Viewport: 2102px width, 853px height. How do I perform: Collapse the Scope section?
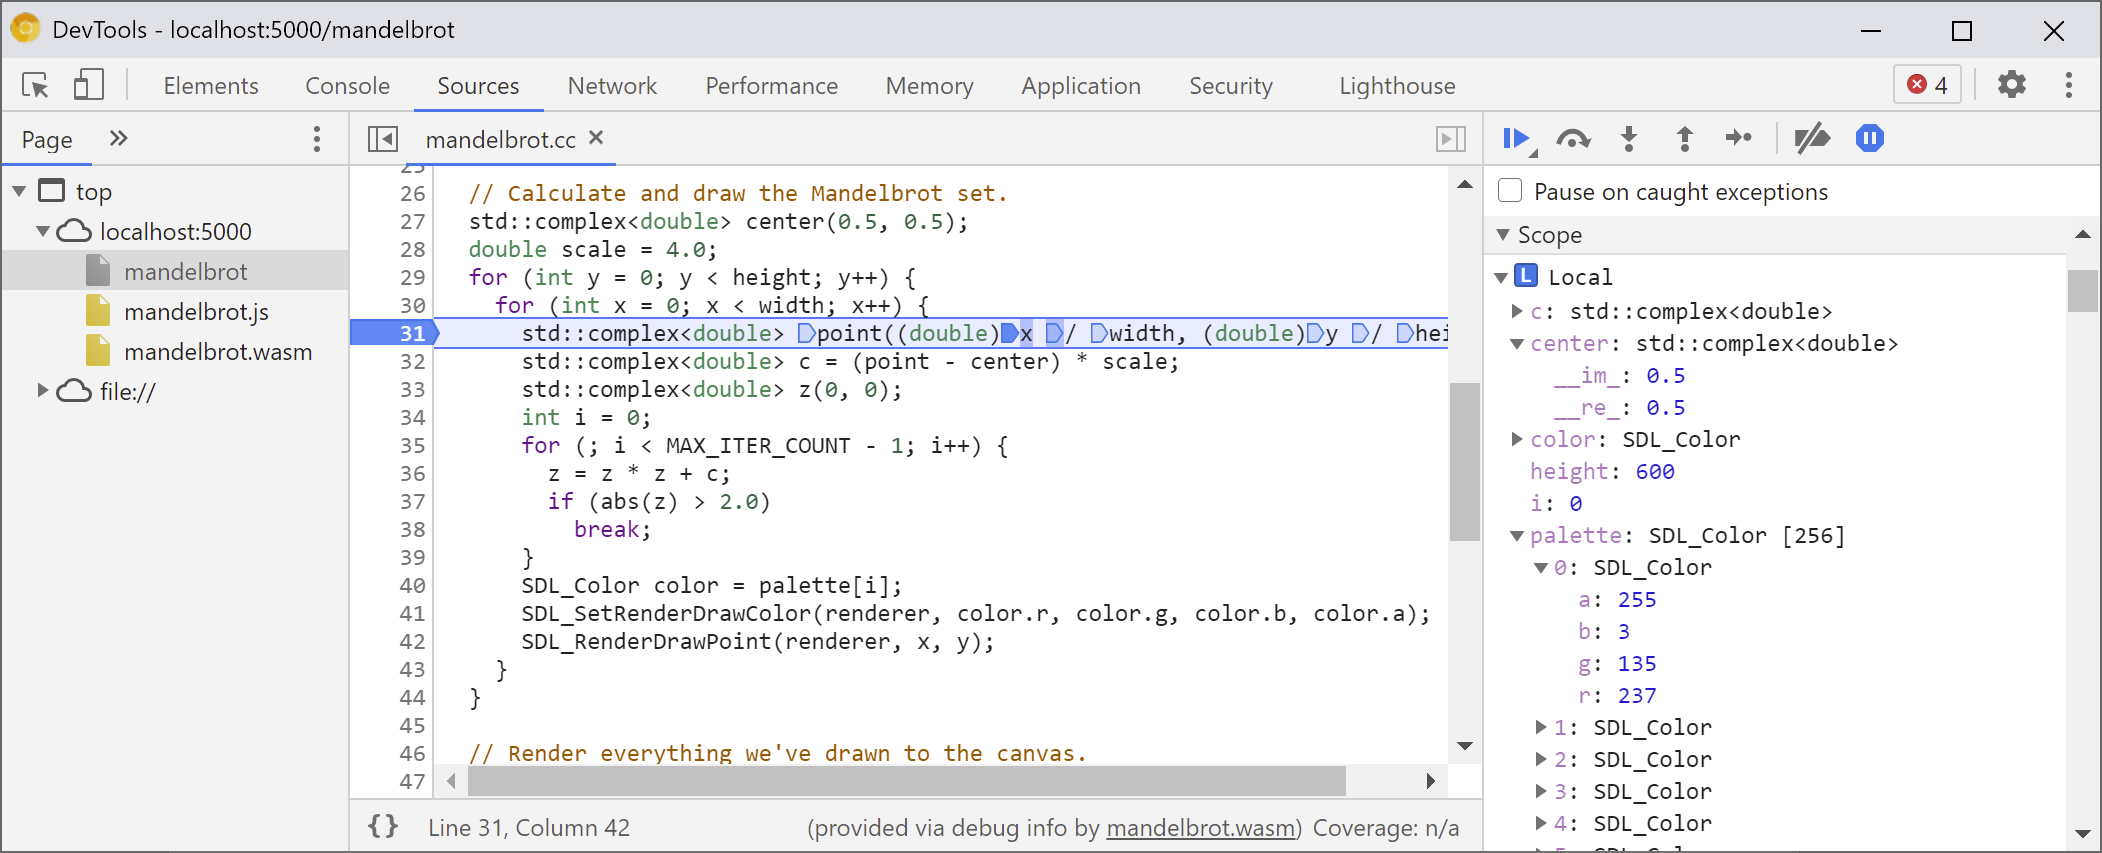click(1502, 234)
